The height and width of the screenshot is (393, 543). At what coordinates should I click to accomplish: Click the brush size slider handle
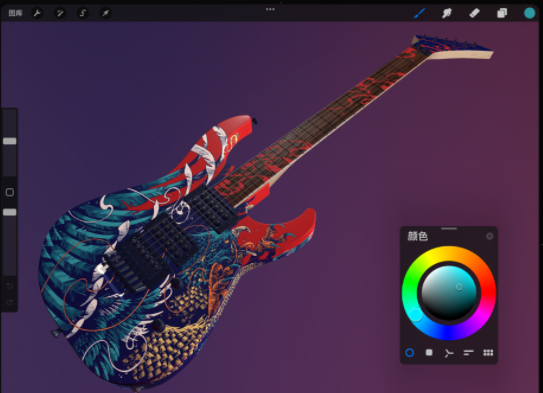[x=10, y=141]
